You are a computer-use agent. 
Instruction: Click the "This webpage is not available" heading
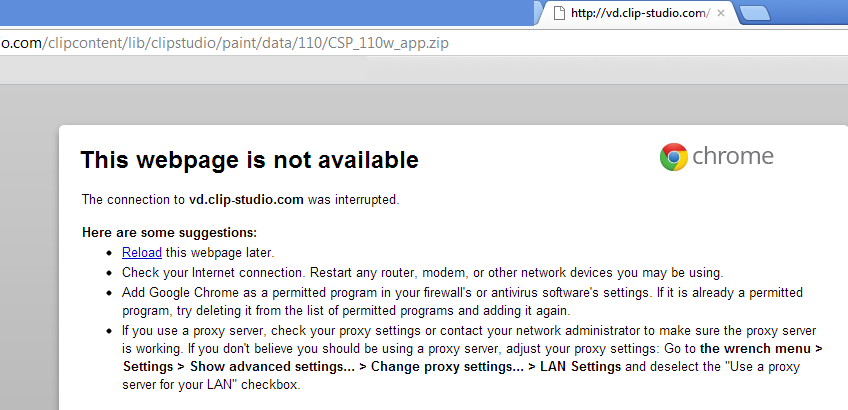pos(249,160)
